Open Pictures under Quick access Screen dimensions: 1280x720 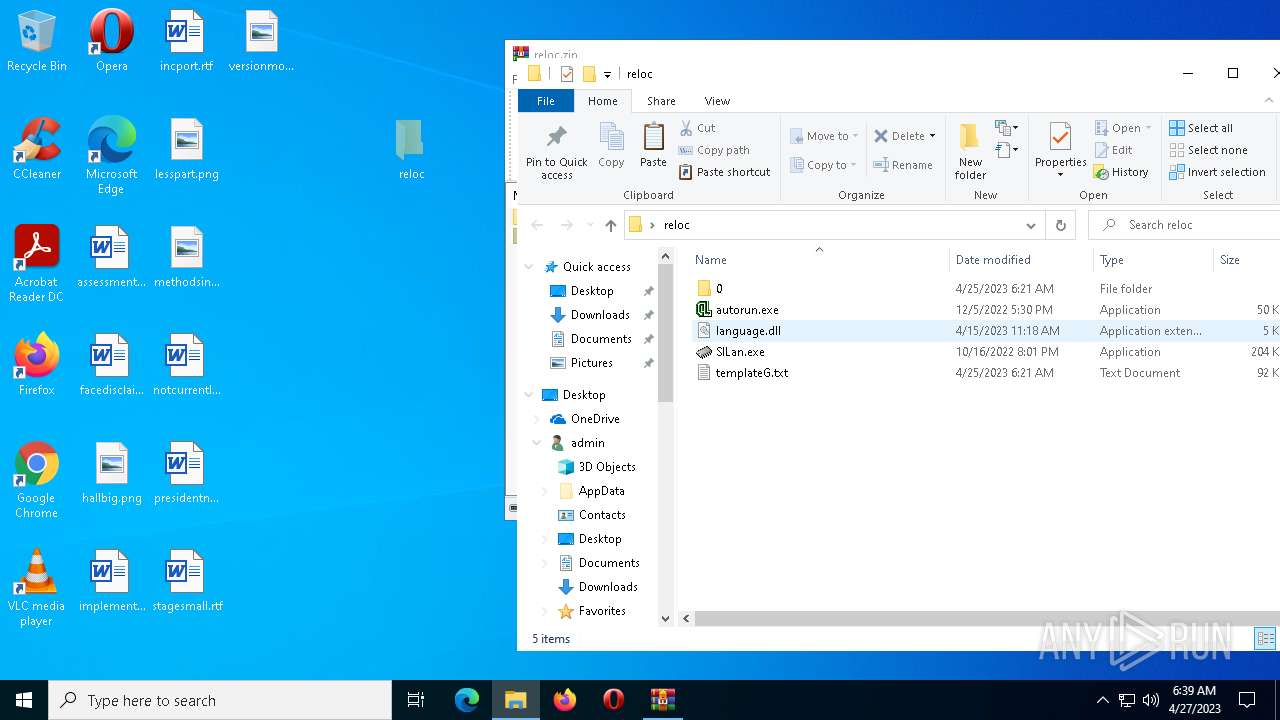pos(591,363)
